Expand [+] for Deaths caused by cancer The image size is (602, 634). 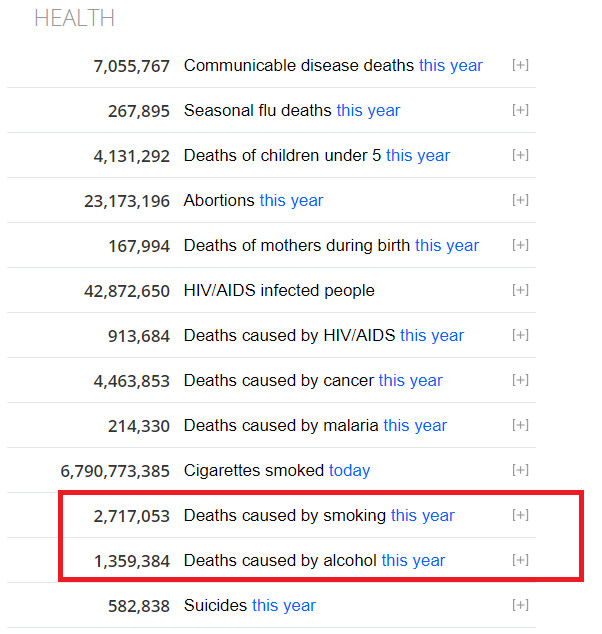coord(520,380)
